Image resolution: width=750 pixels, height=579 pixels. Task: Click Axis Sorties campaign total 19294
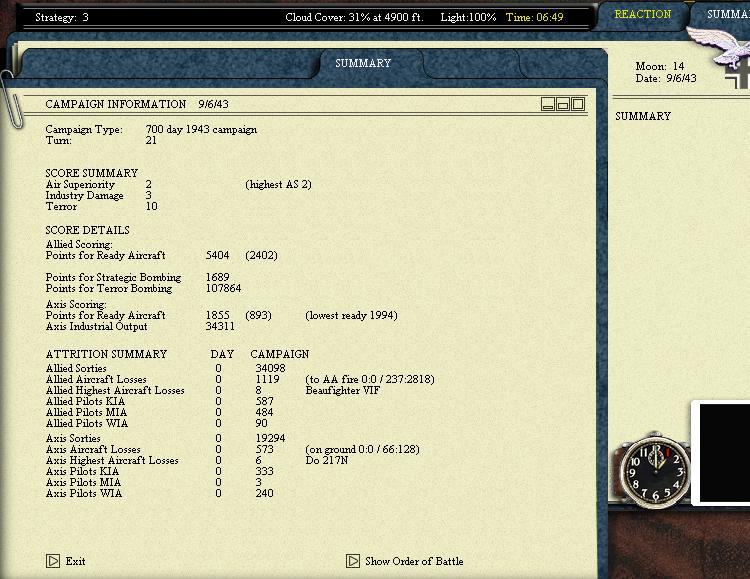270,438
